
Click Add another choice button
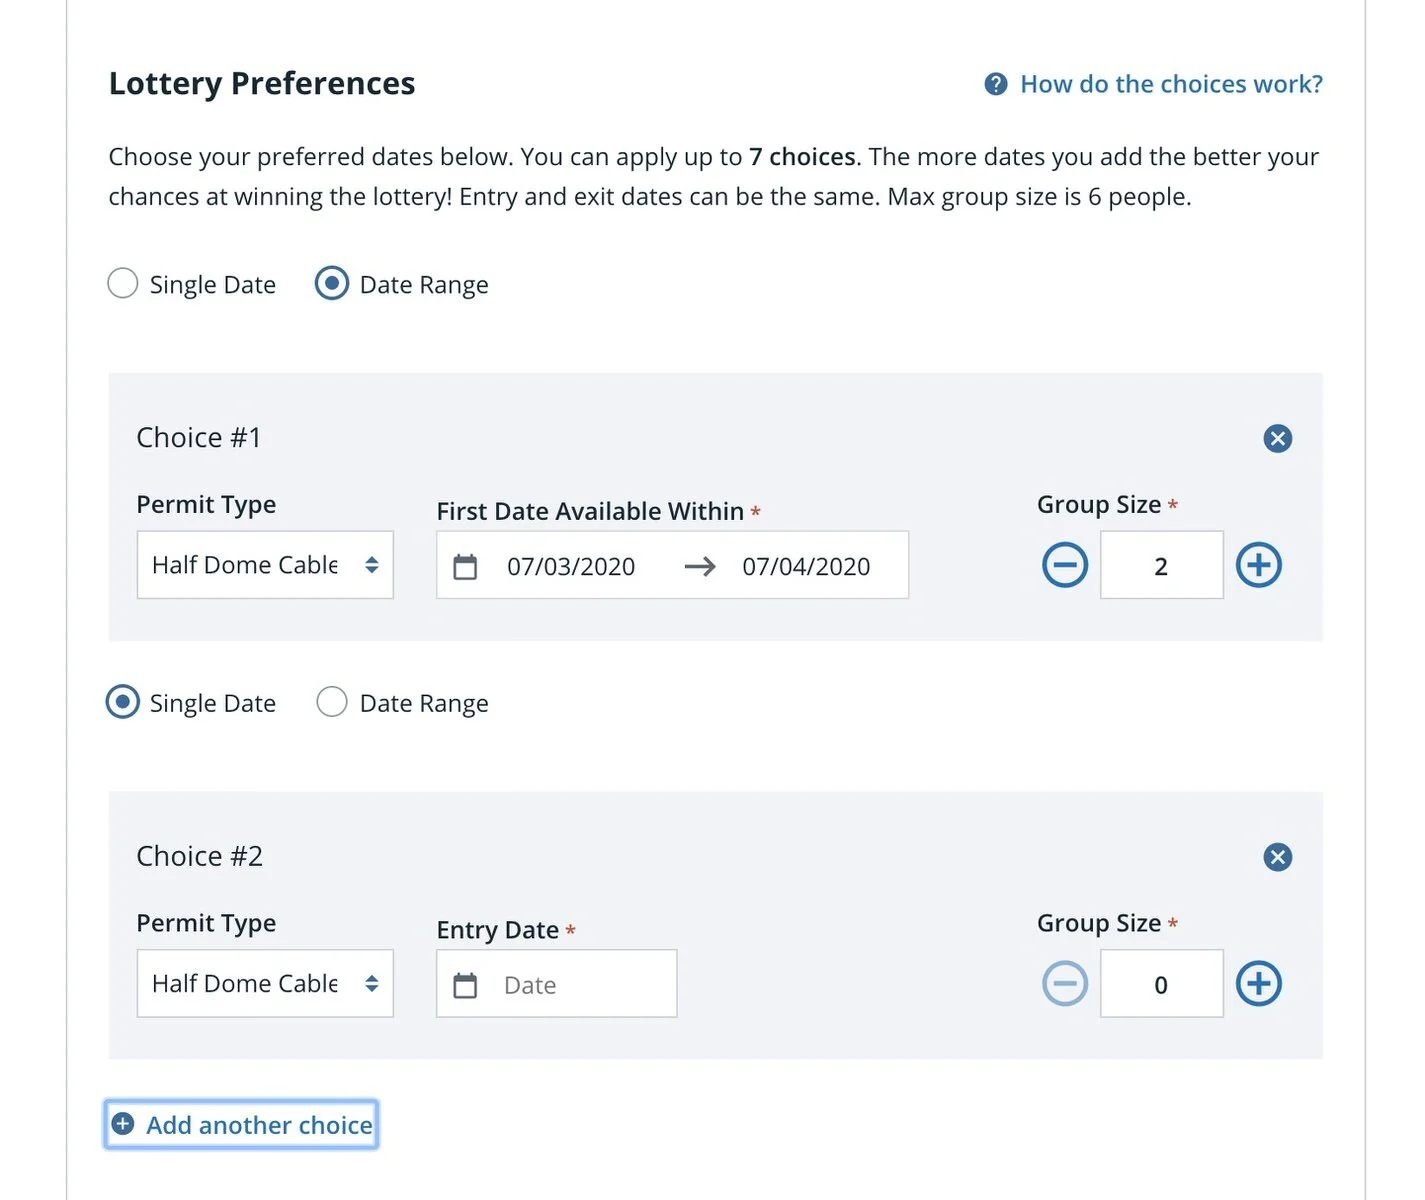241,1125
